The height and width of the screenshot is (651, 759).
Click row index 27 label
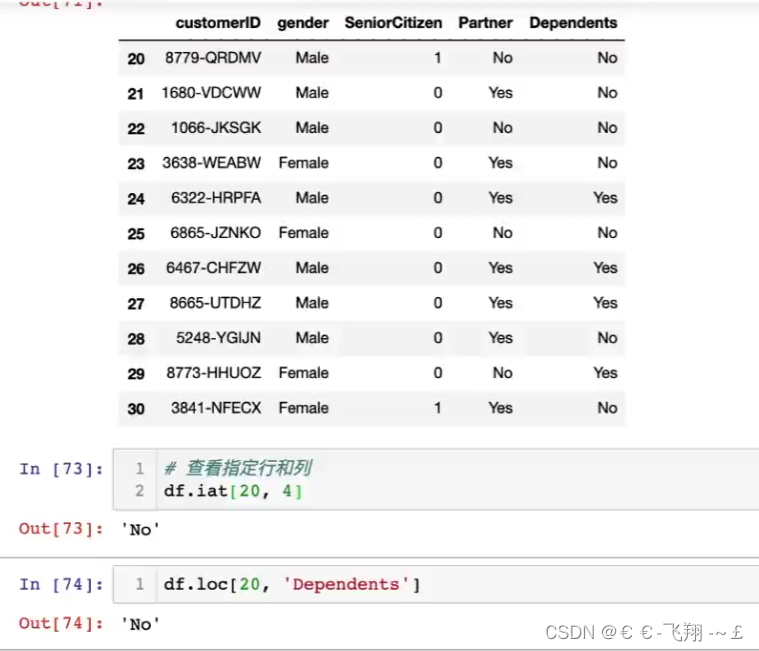[x=136, y=304]
